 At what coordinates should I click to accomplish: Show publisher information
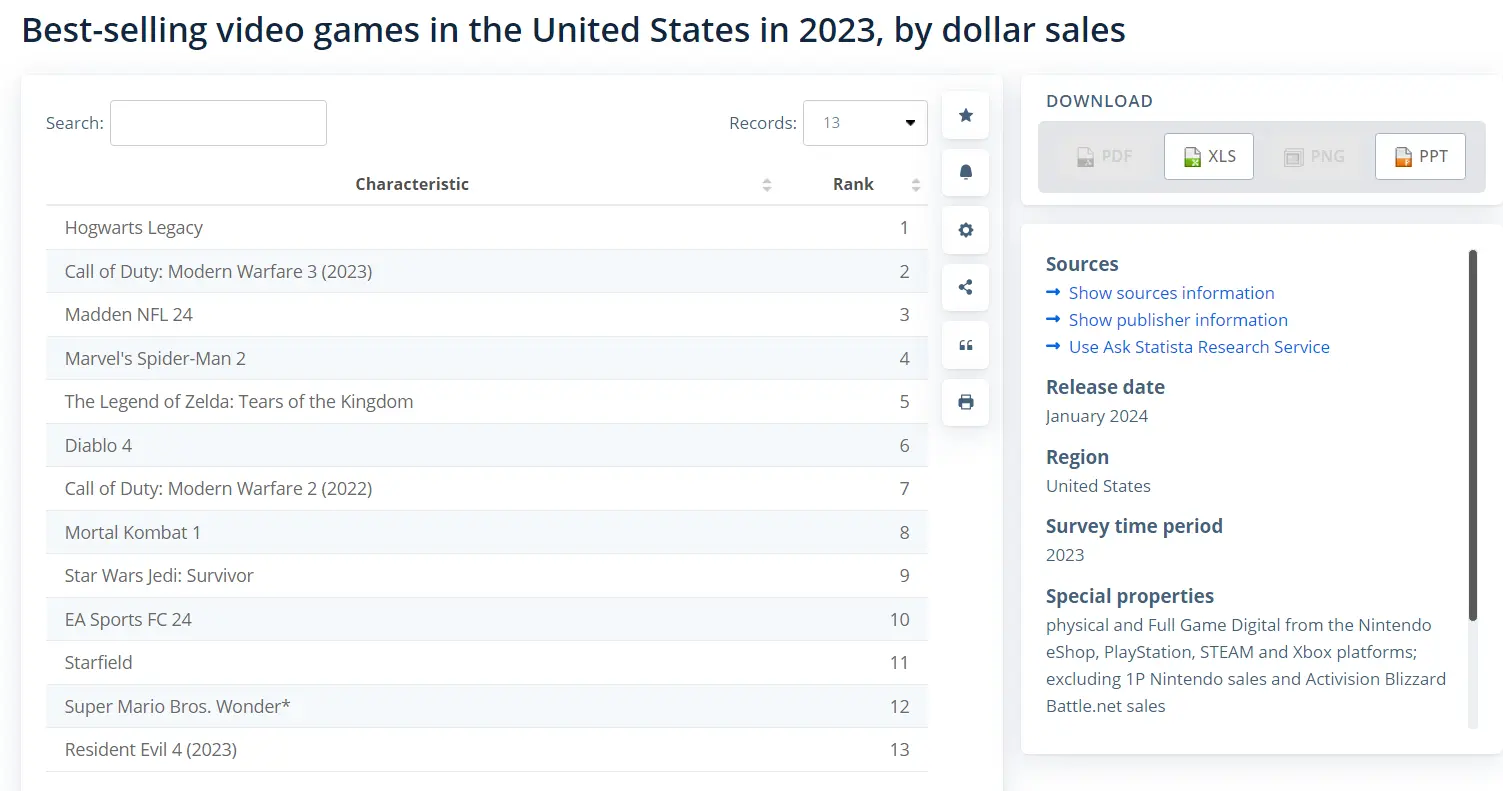point(1178,320)
